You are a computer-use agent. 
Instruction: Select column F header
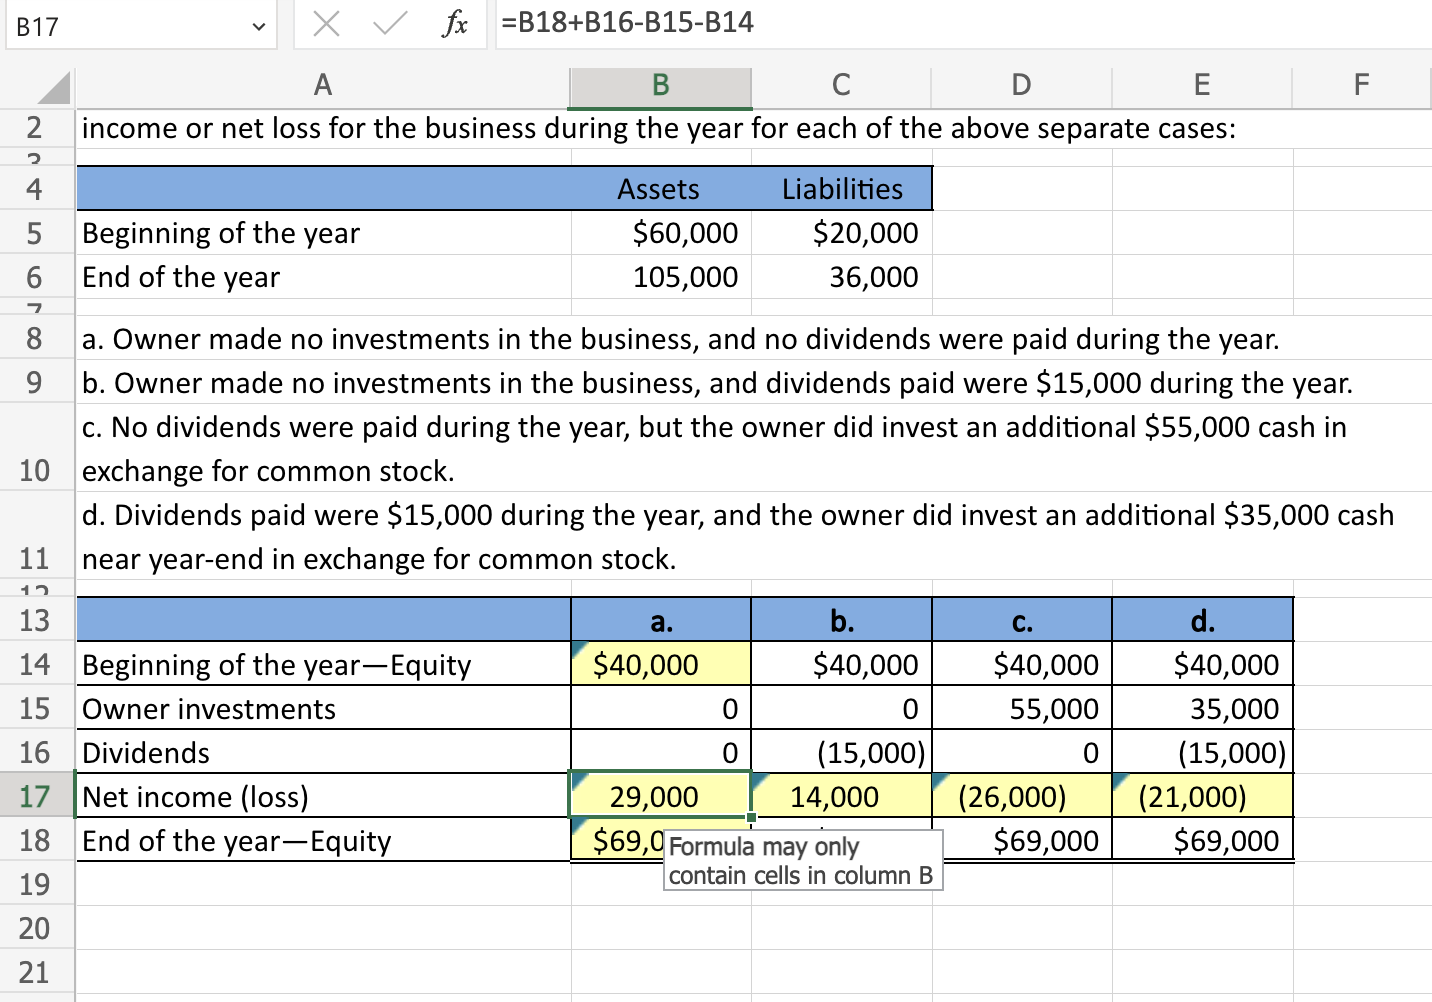[x=1361, y=86]
